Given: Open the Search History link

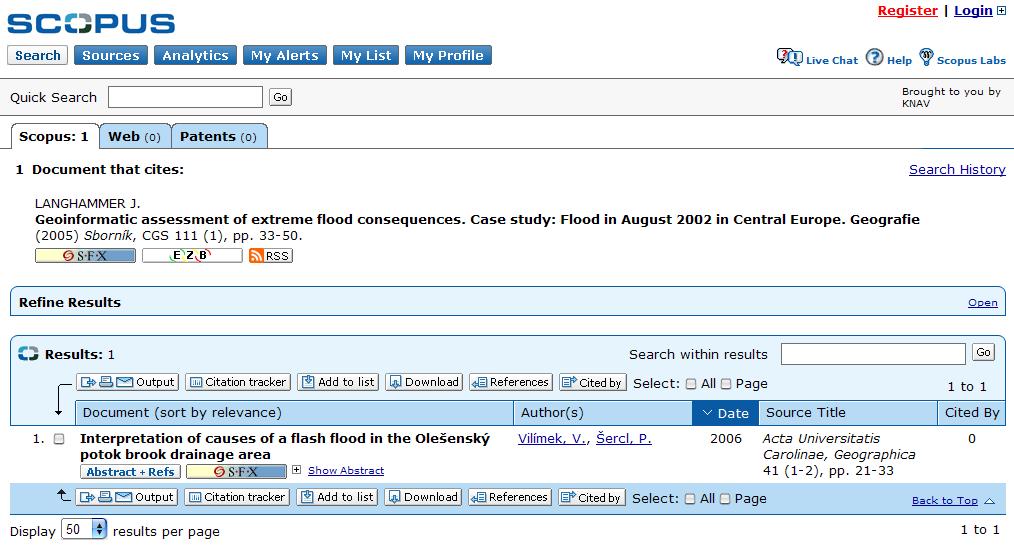Looking at the screenshot, I should (x=957, y=169).
